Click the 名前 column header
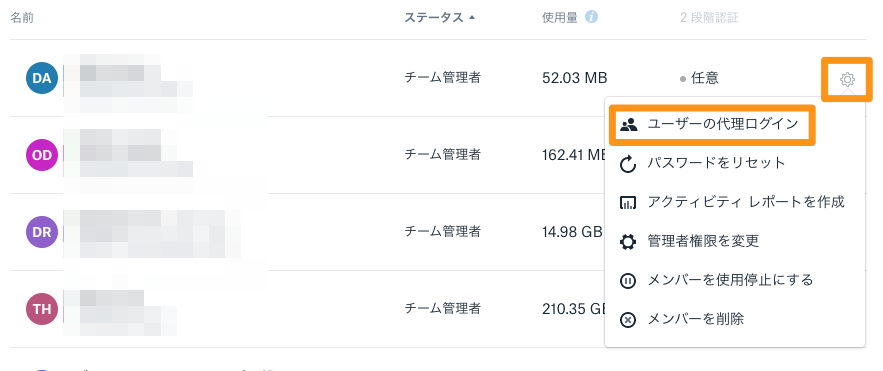 pyautogui.click(x=22, y=17)
